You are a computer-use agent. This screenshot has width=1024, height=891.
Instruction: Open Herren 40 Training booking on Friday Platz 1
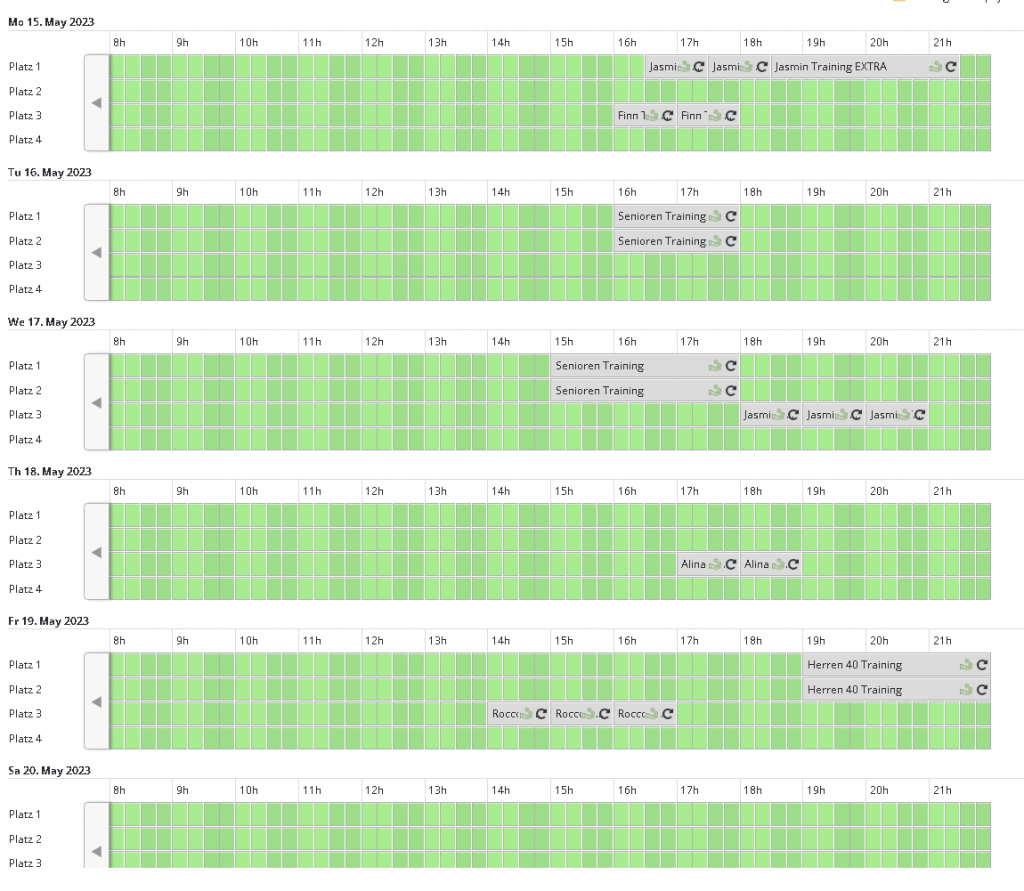point(860,665)
